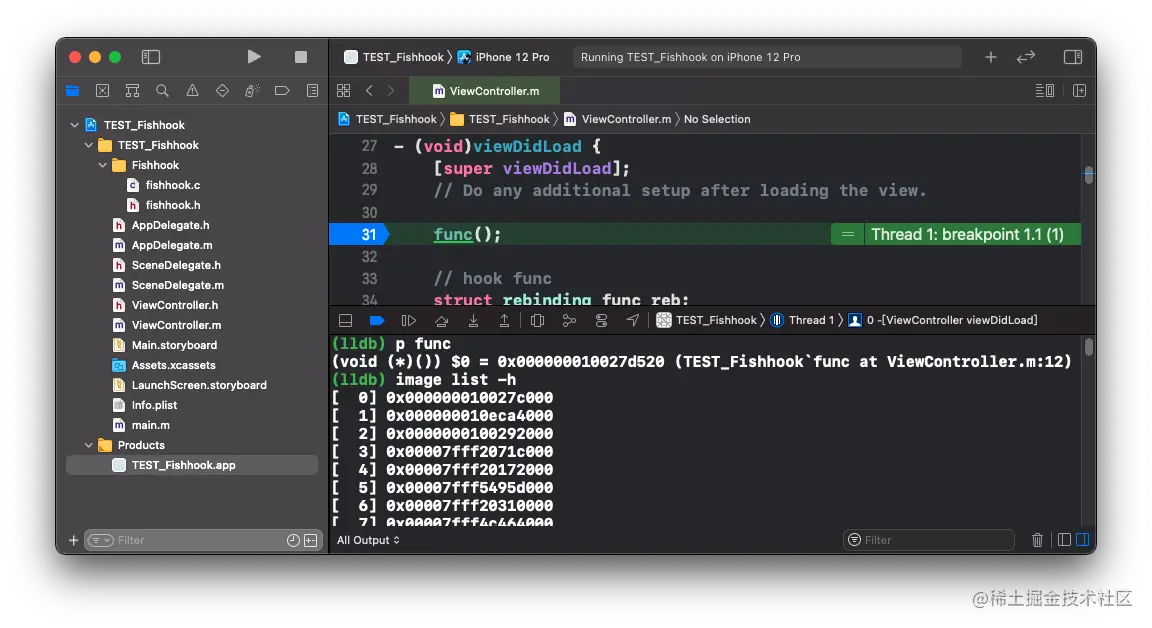The image size is (1152, 628).
Task: Open related items grid menu
Action: tap(343, 90)
